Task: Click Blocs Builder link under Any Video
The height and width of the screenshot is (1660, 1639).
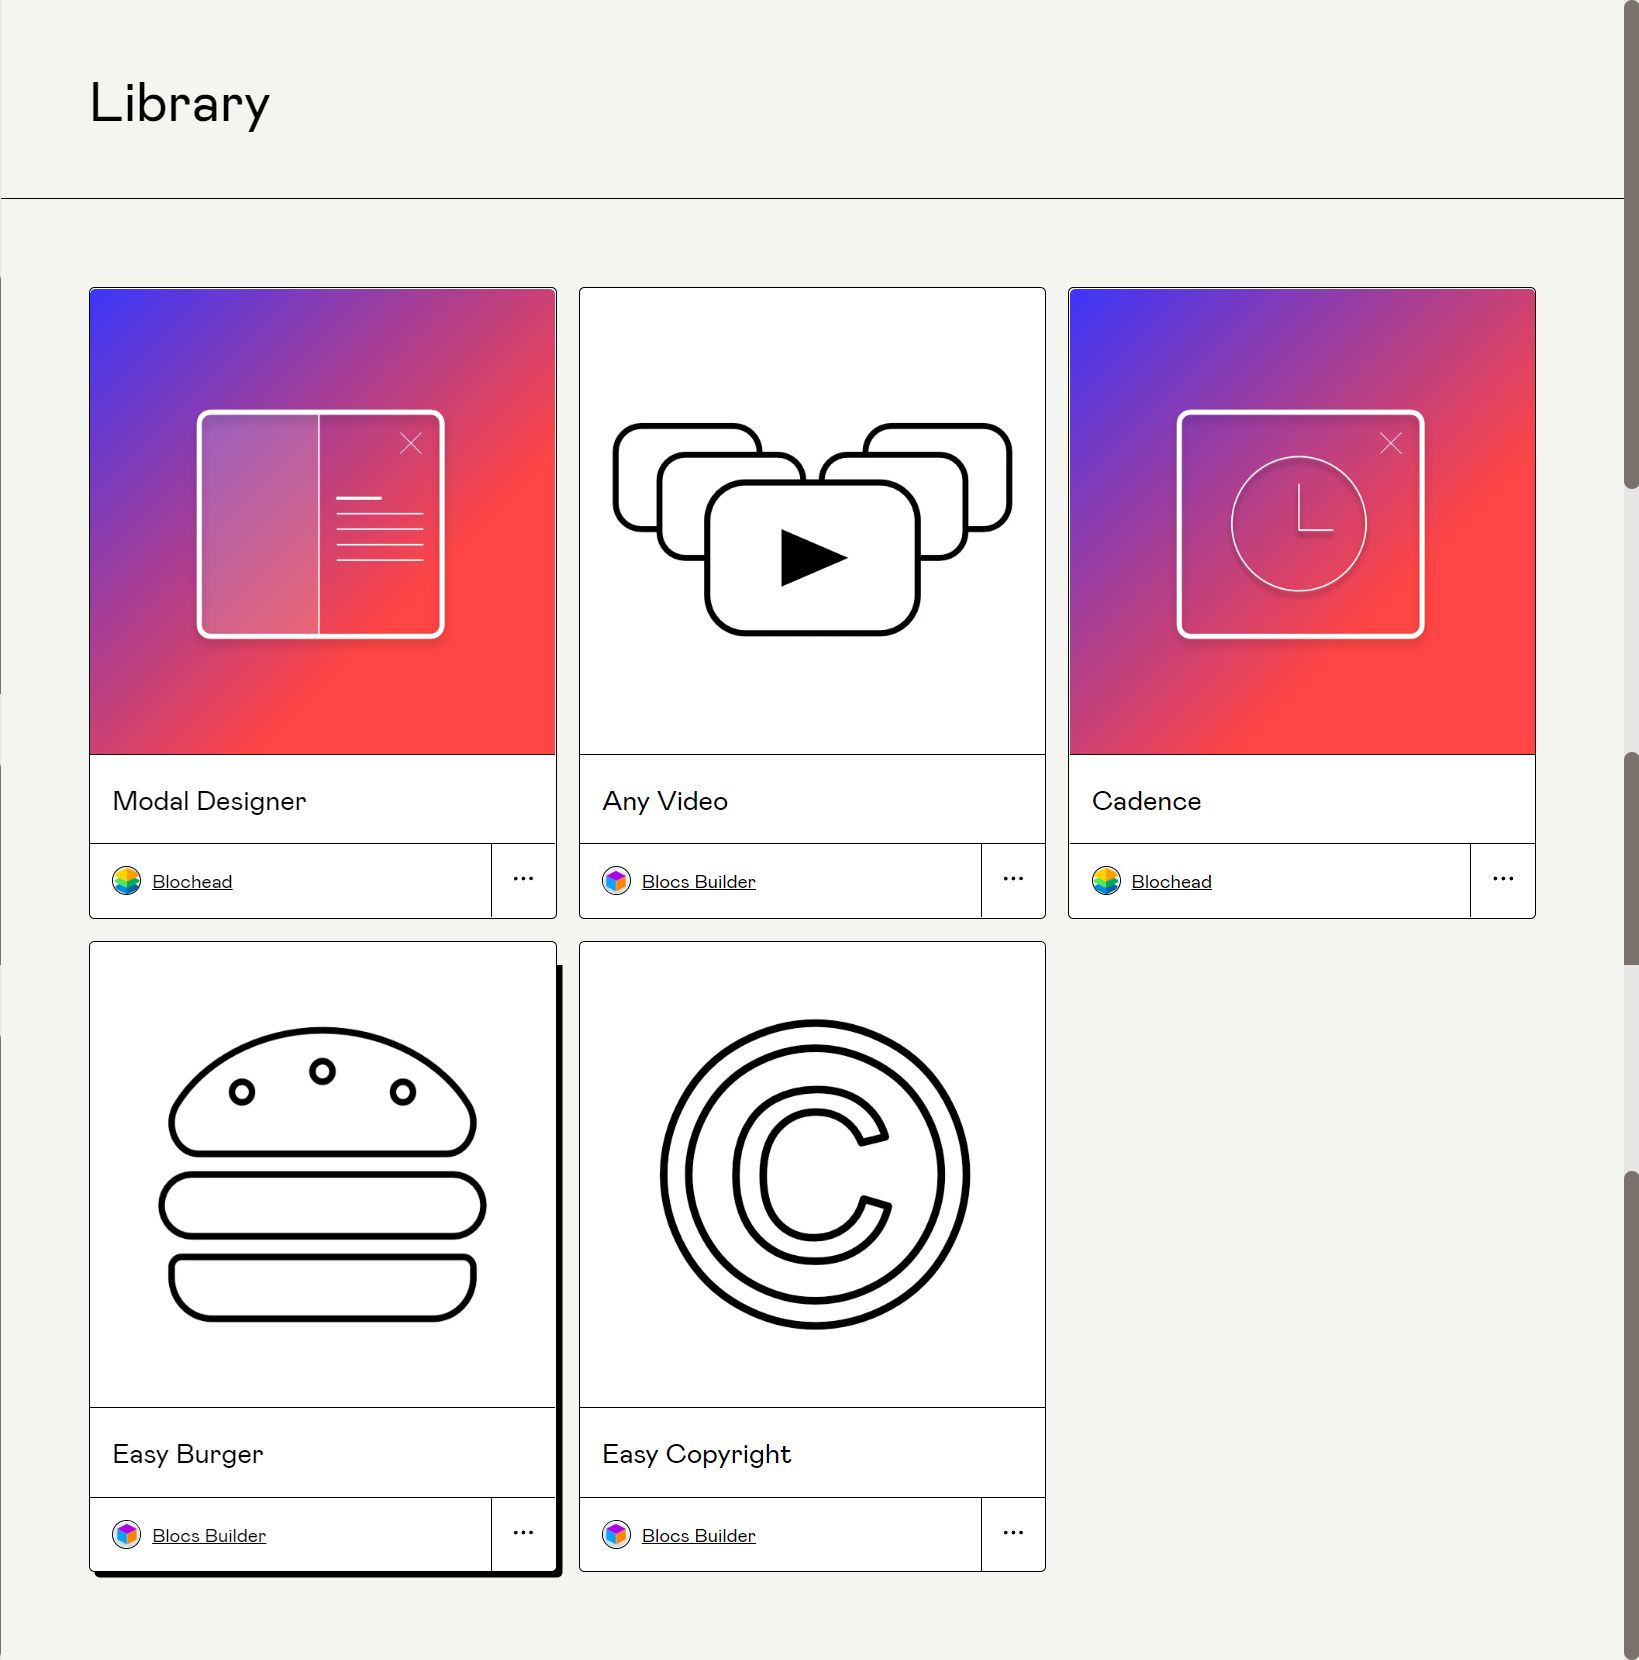Action: [x=698, y=882]
